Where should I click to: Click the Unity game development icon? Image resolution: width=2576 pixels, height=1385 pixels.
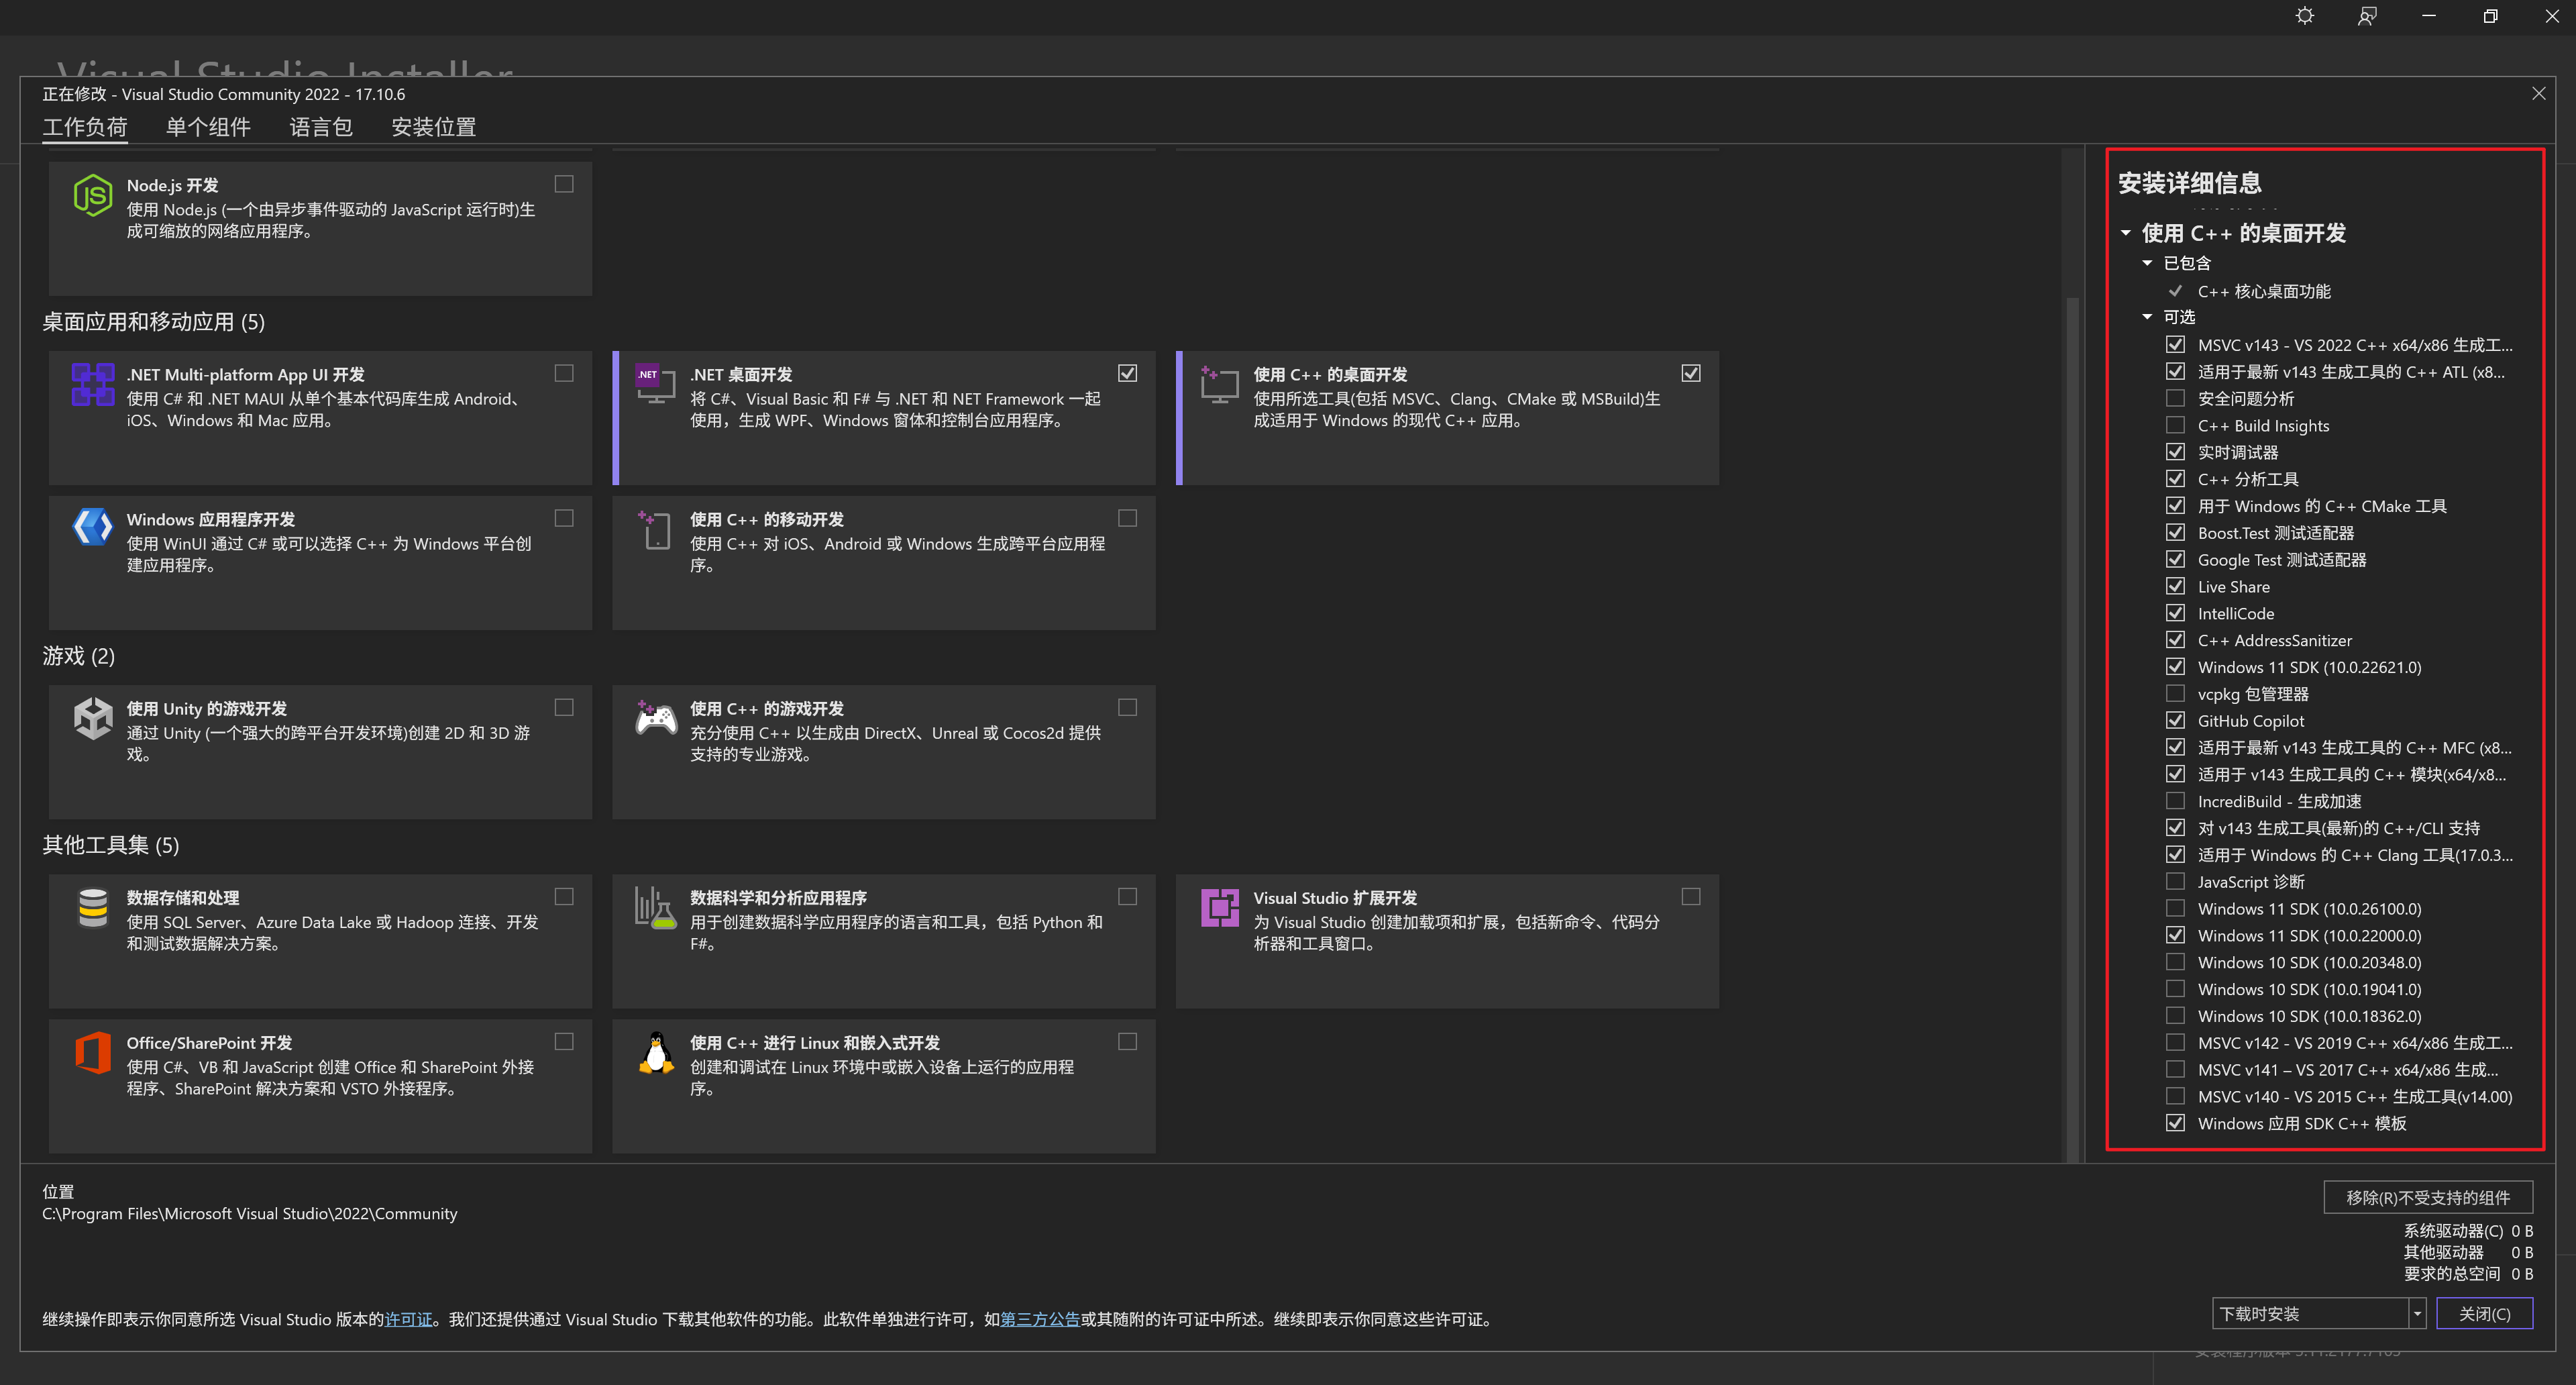point(93,718)
